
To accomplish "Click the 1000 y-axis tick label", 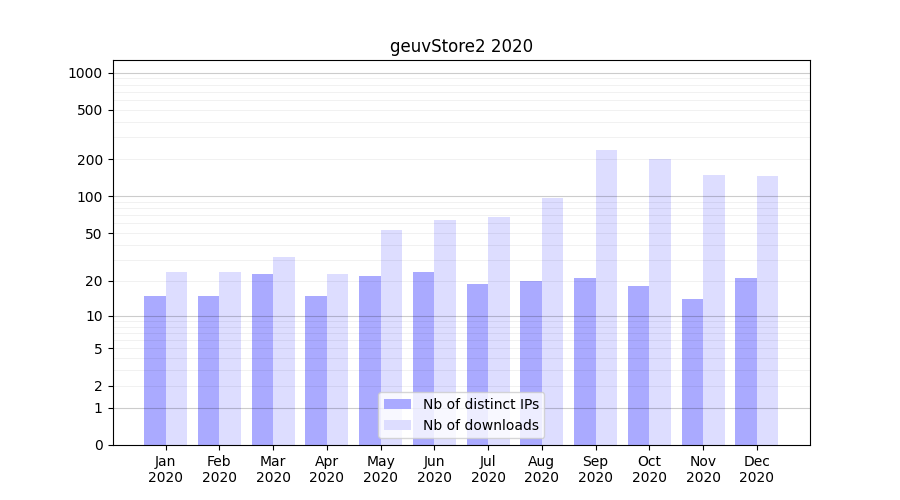I will click(85, 73).
